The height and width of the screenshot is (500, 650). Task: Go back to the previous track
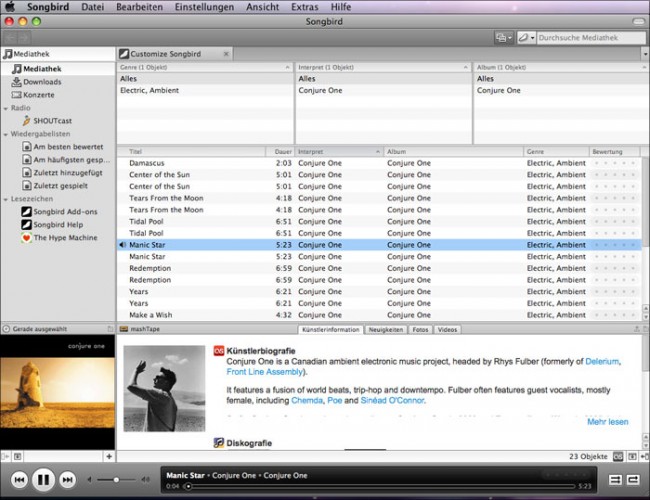click(x=18, y=480)
